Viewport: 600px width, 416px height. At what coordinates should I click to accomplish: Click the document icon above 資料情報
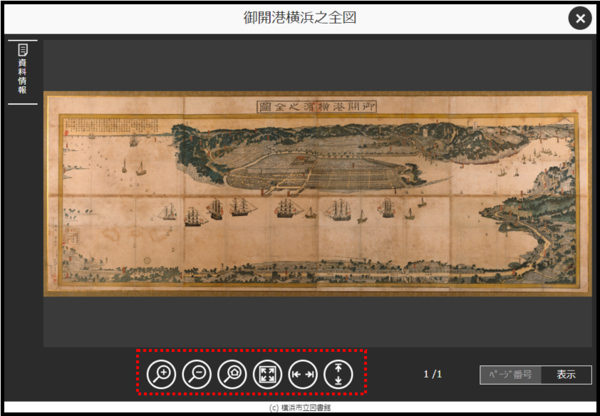click(x=22, y=49)
